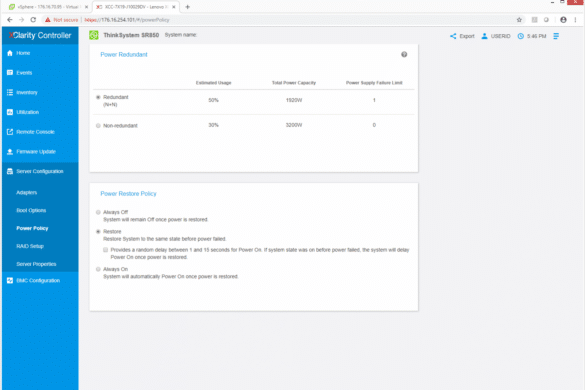
Task: Select the Non-redundant power option
Action: click(x=98, y=126)
